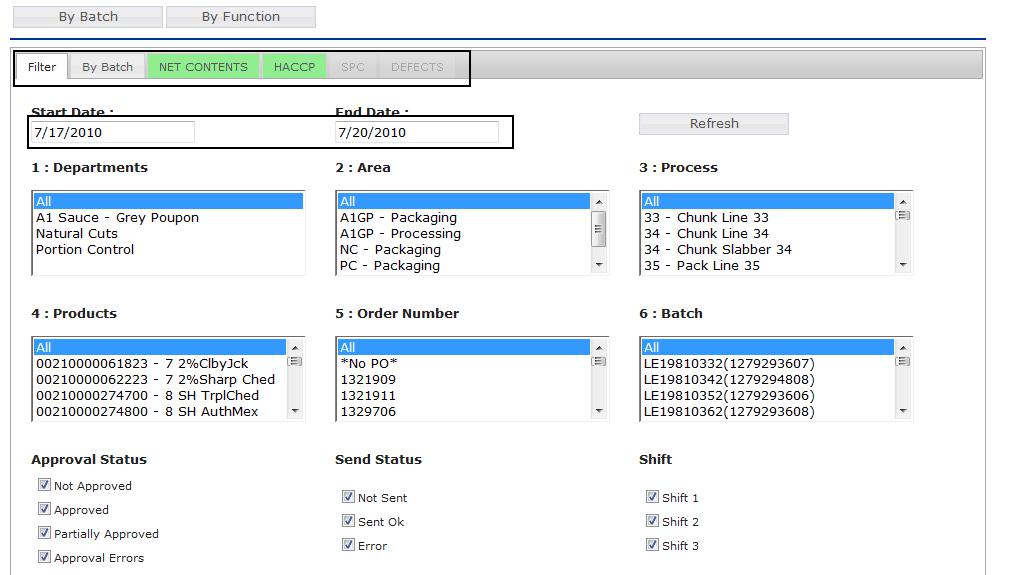Switch to the NET CONTENTS tab

point(203,67)
